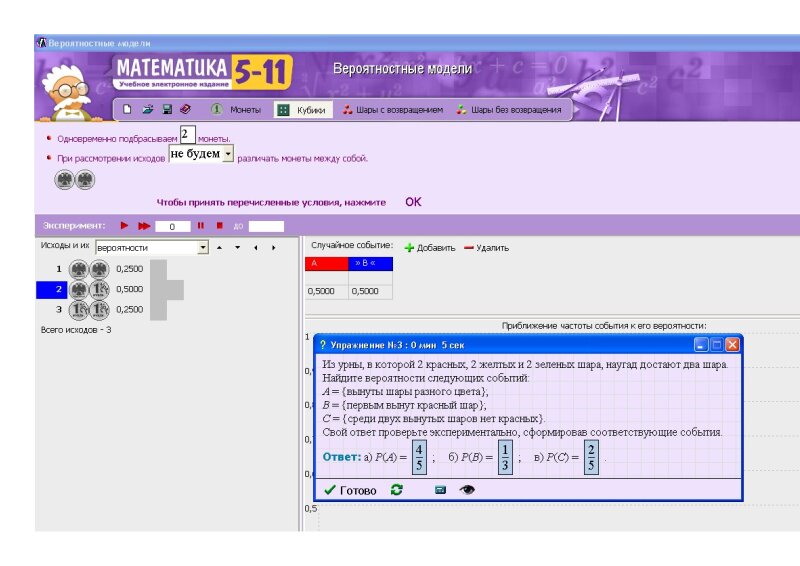Switch to the Монеты model tab

[x=236, y=110]
